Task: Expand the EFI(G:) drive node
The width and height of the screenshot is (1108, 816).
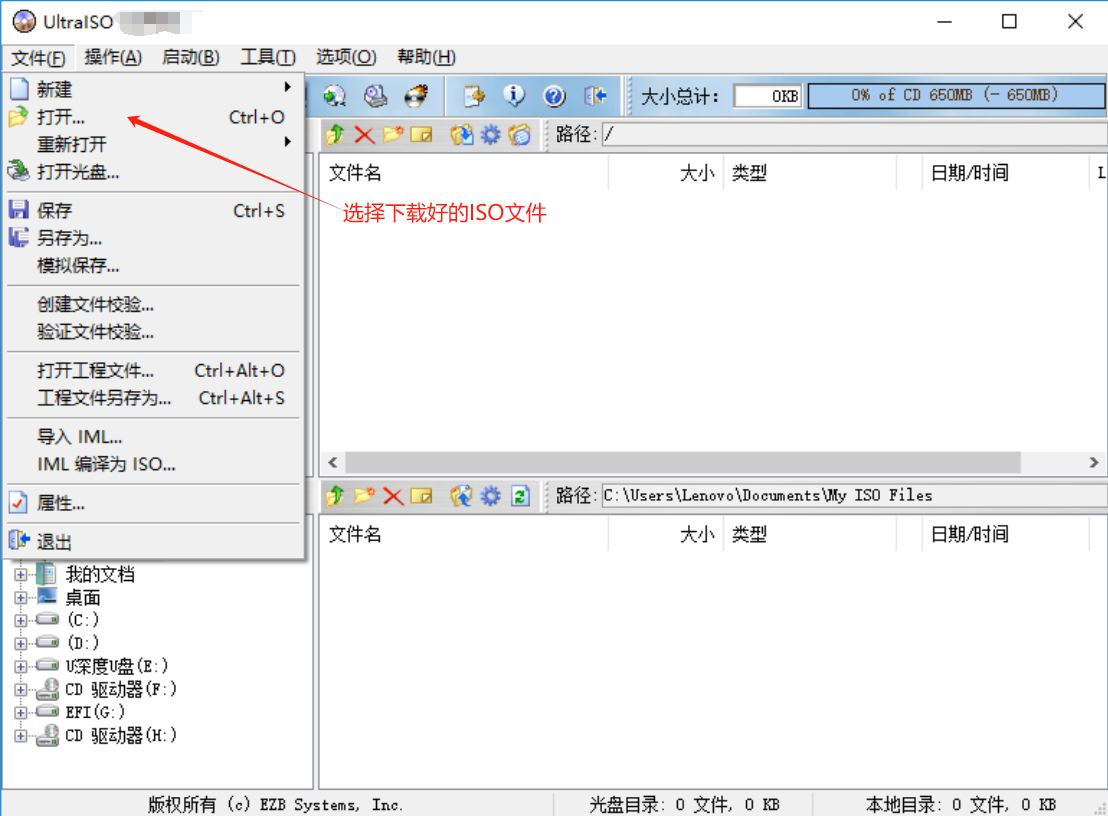Action: 20,712
